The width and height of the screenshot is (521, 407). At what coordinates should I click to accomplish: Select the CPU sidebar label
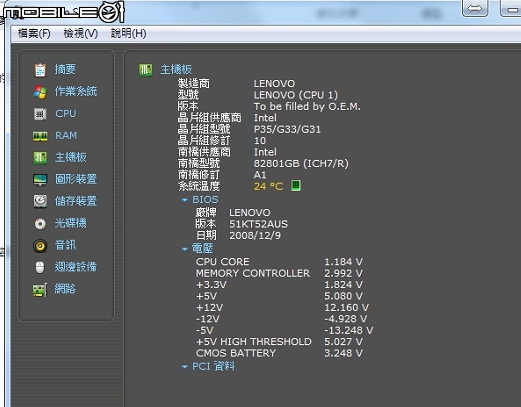66,114
